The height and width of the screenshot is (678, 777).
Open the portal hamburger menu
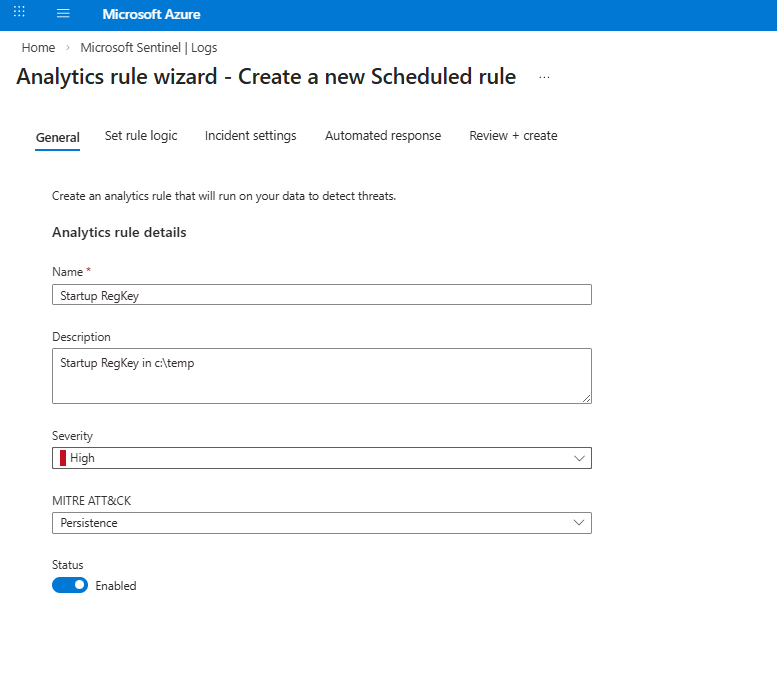pyautogui.click(x=63, y=14)
